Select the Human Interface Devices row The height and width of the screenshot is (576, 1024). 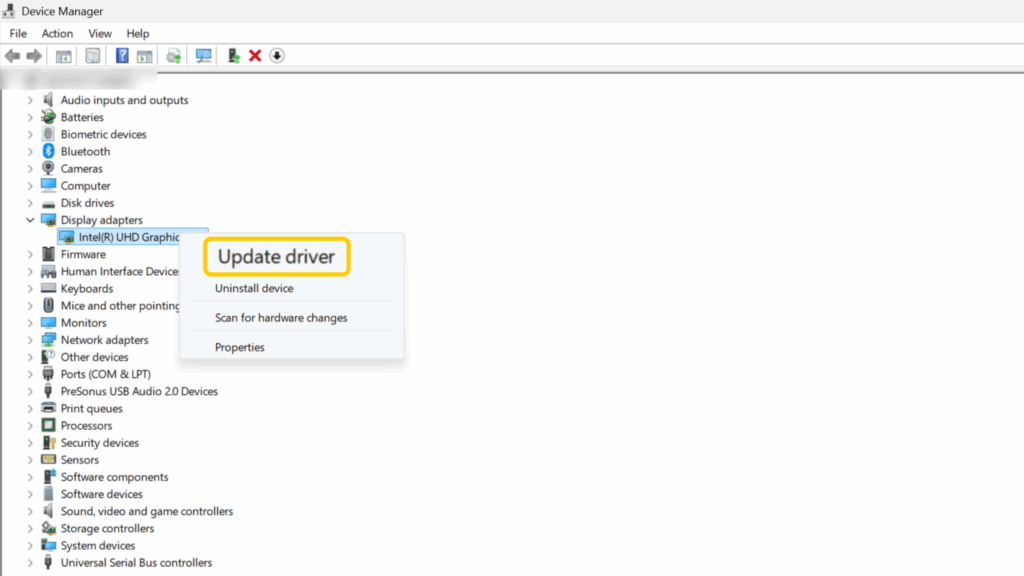pos(120,272)
